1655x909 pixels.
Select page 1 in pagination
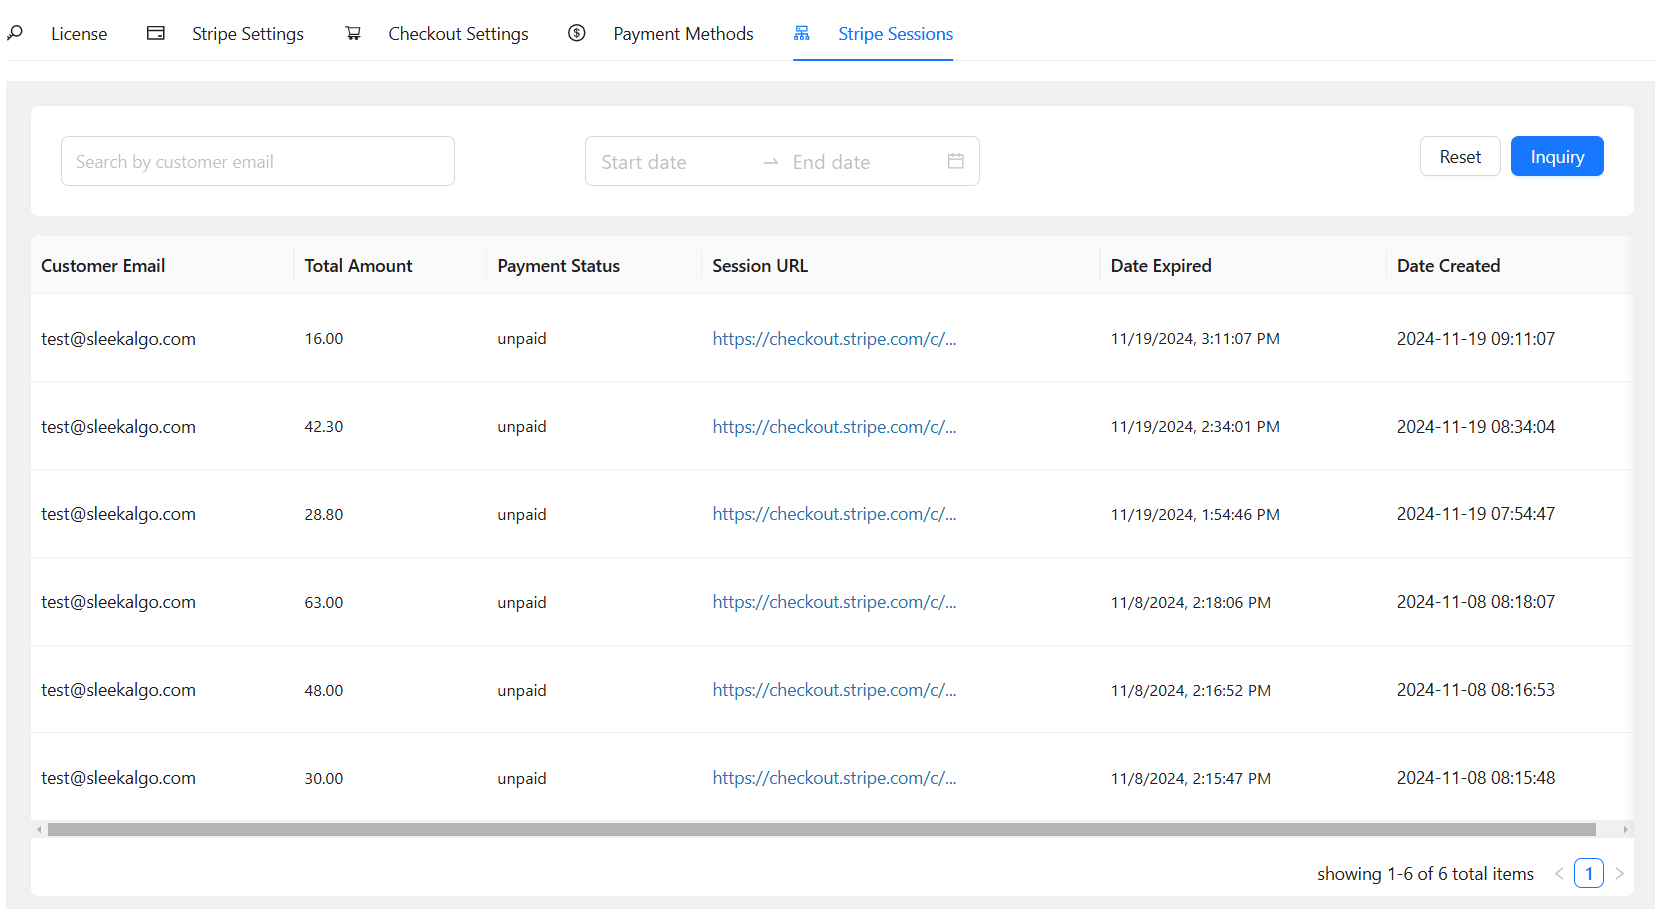pos(1588,873)
